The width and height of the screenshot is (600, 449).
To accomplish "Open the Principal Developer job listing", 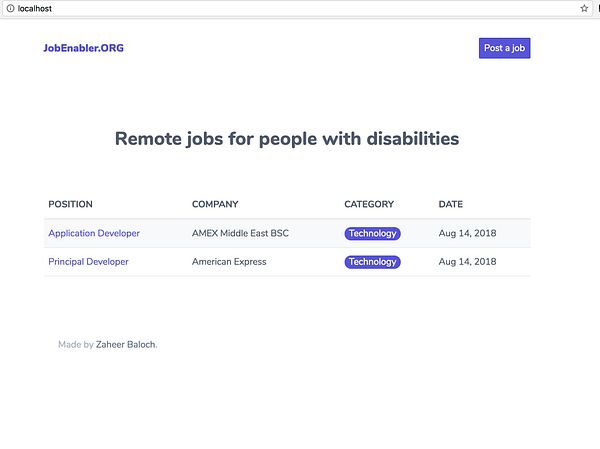I will pos(88,262).
